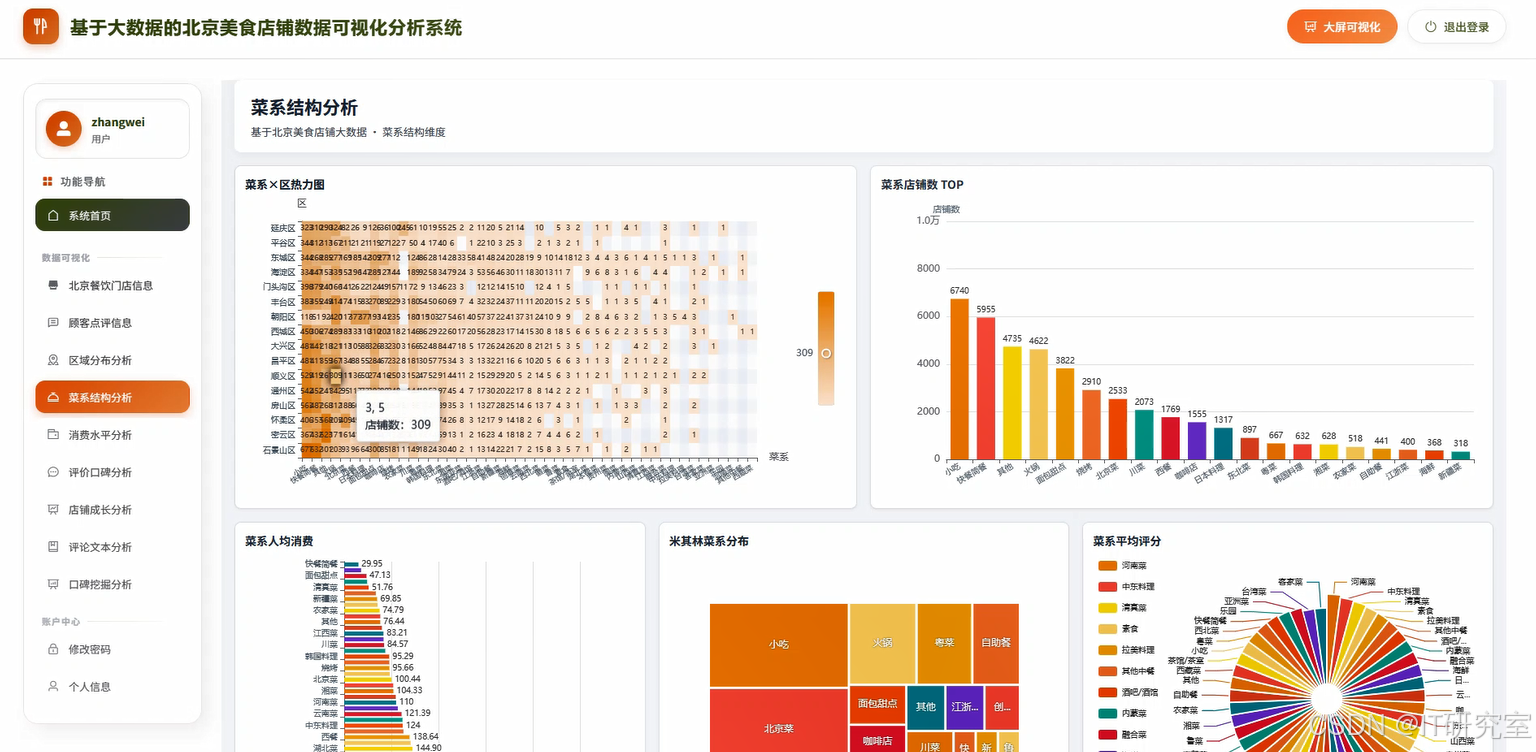Click the zhangwei user profile card

[x=112, y=129]
